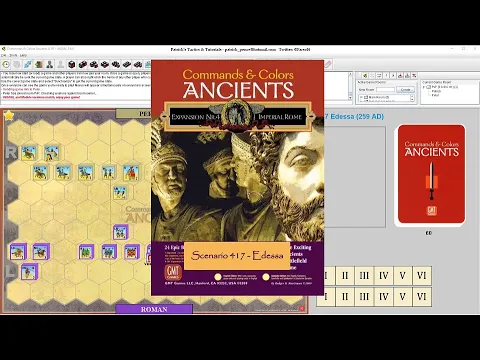Roll a single die using the one-die button
This screenshot has height=360, width=480.
coord(72,64)
